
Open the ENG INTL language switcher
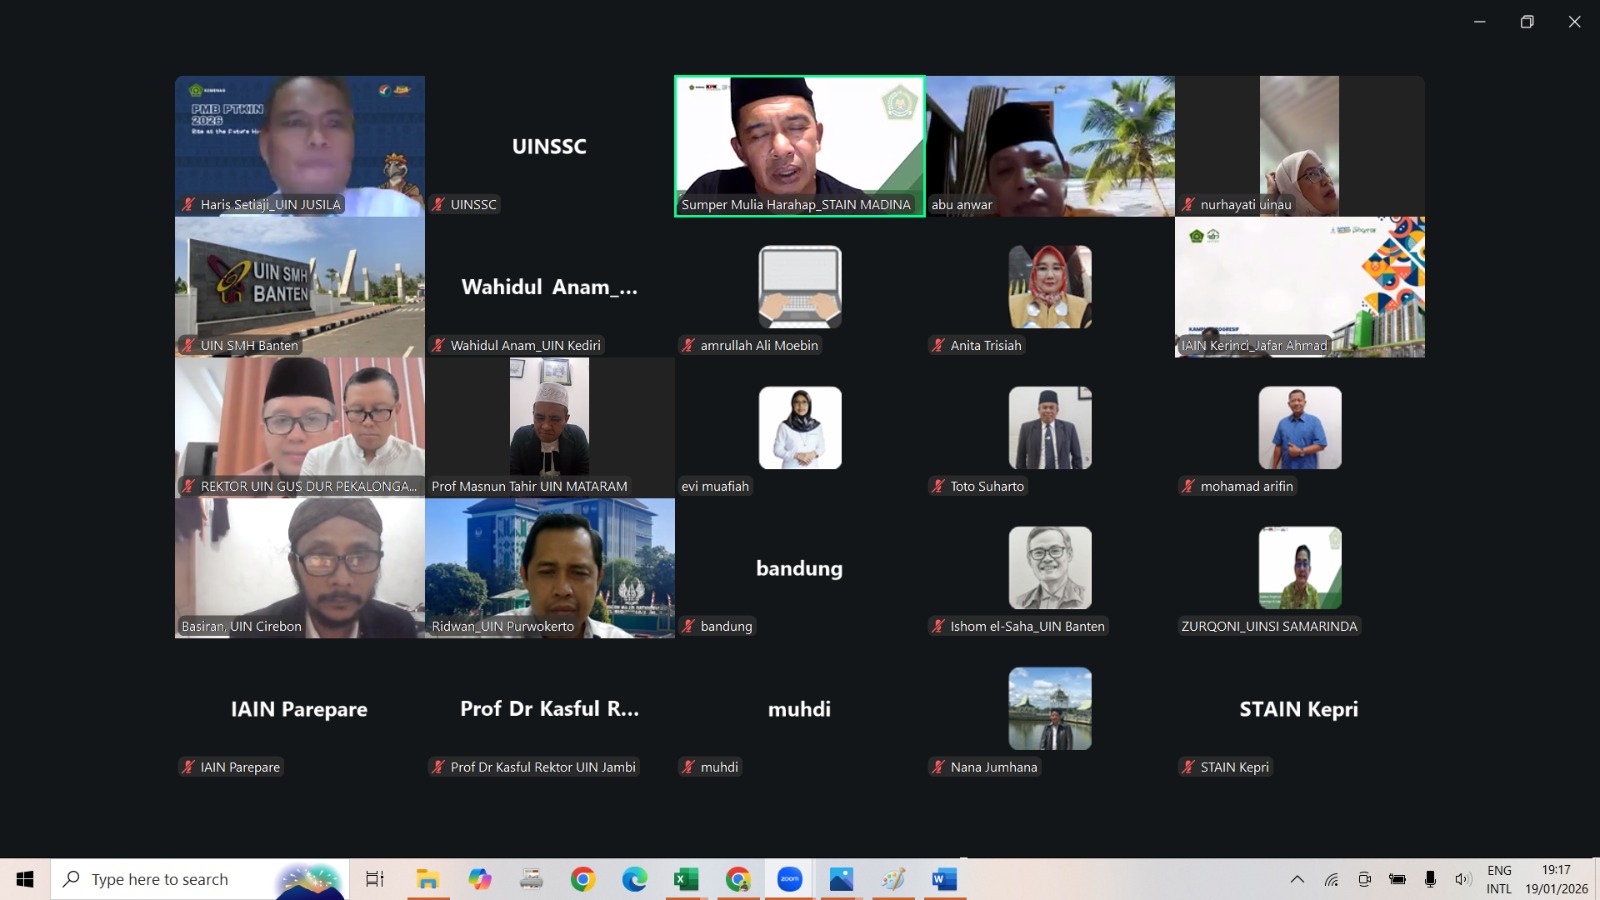(x=1499, y=879)
